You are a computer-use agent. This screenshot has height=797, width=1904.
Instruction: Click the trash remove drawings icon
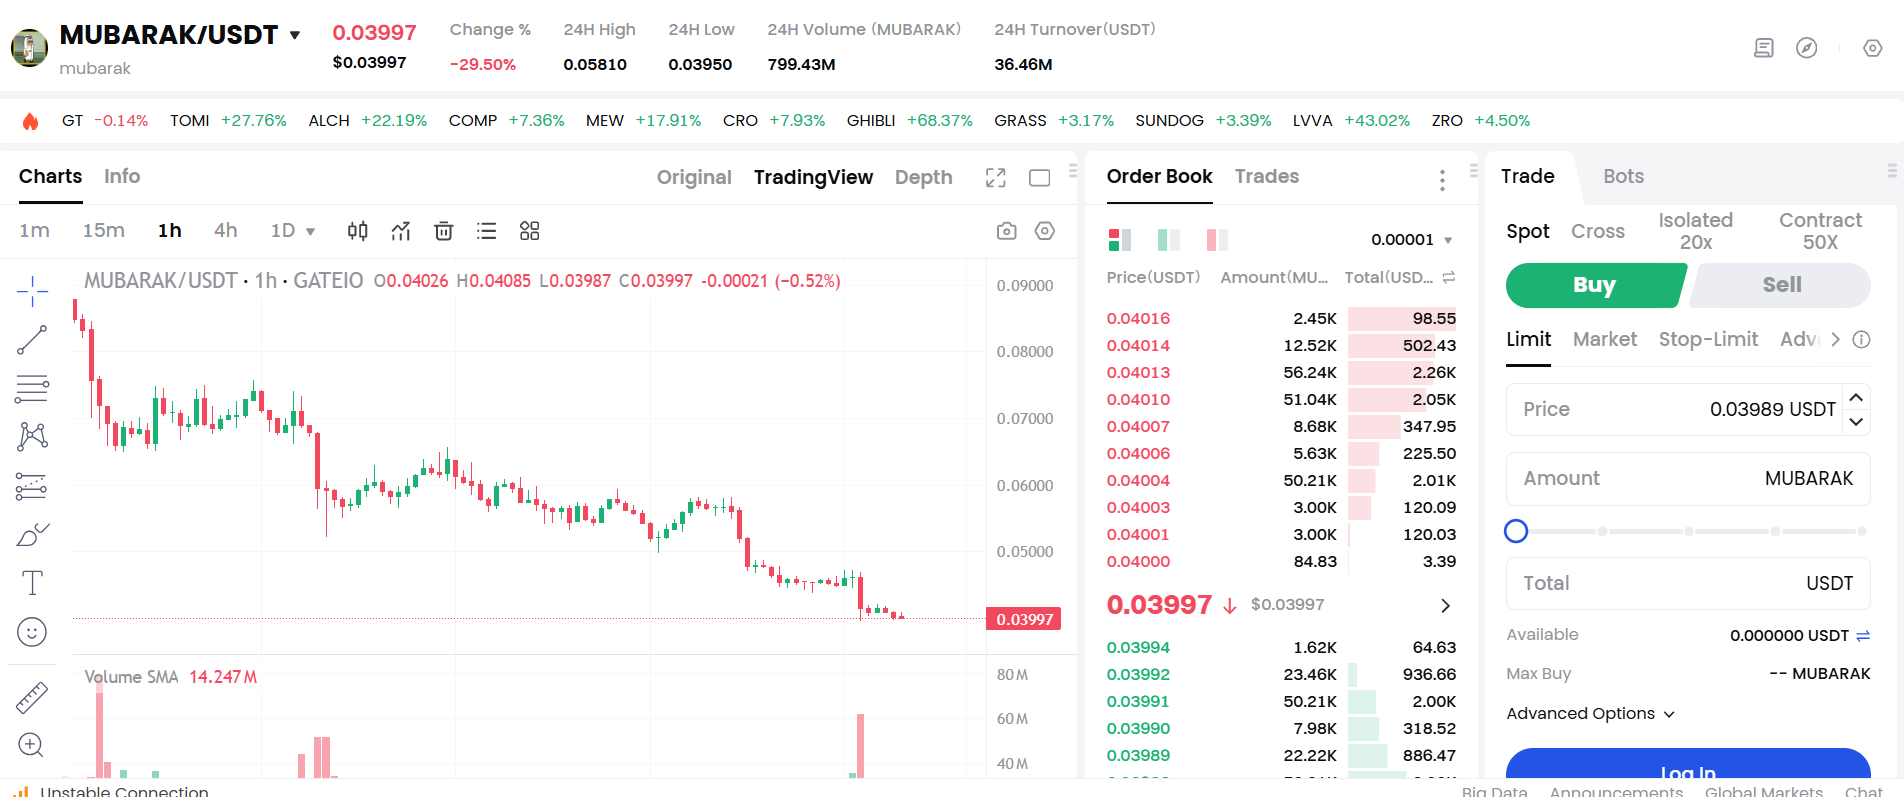coord(444,231)
